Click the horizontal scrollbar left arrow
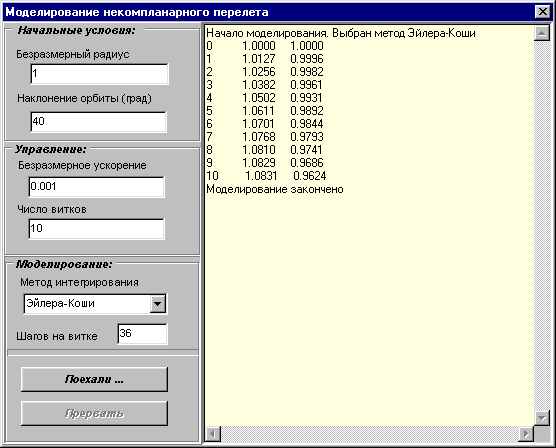This screenshot has width=556, height=448. 213,433
